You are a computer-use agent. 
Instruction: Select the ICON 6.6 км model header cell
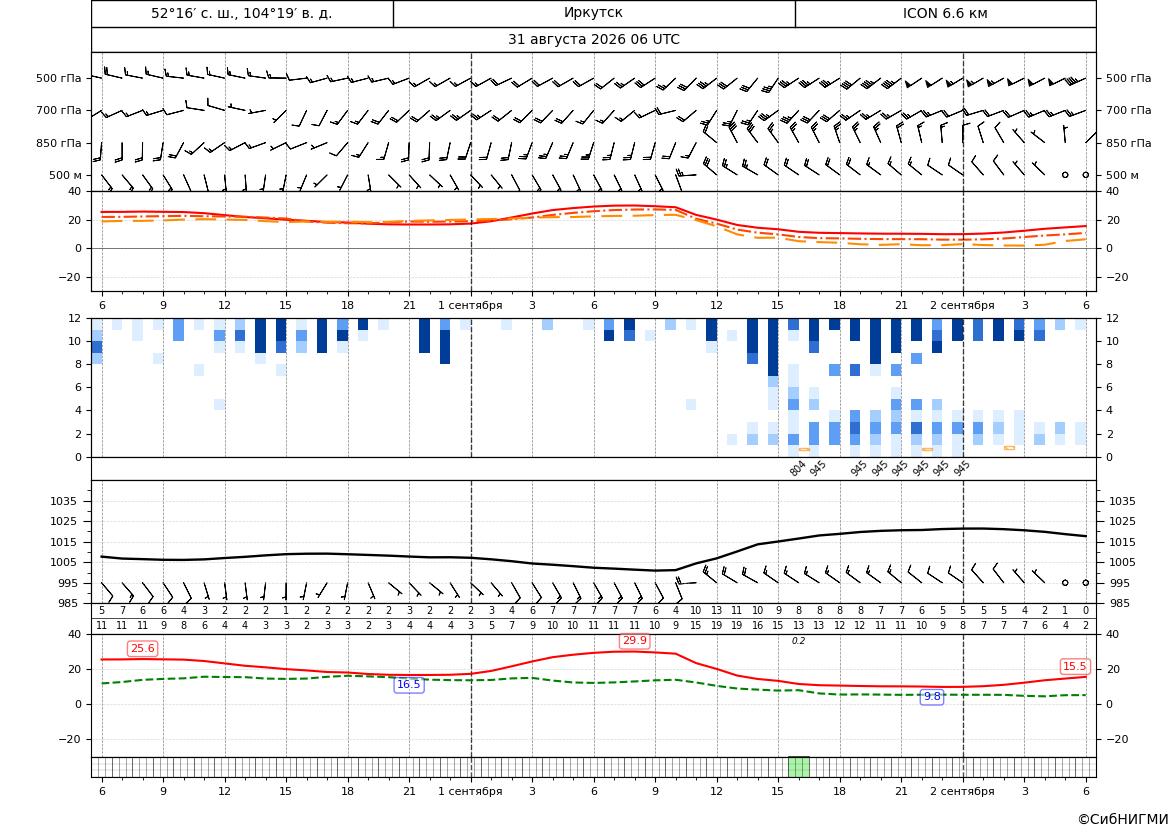tap(945, 13)
